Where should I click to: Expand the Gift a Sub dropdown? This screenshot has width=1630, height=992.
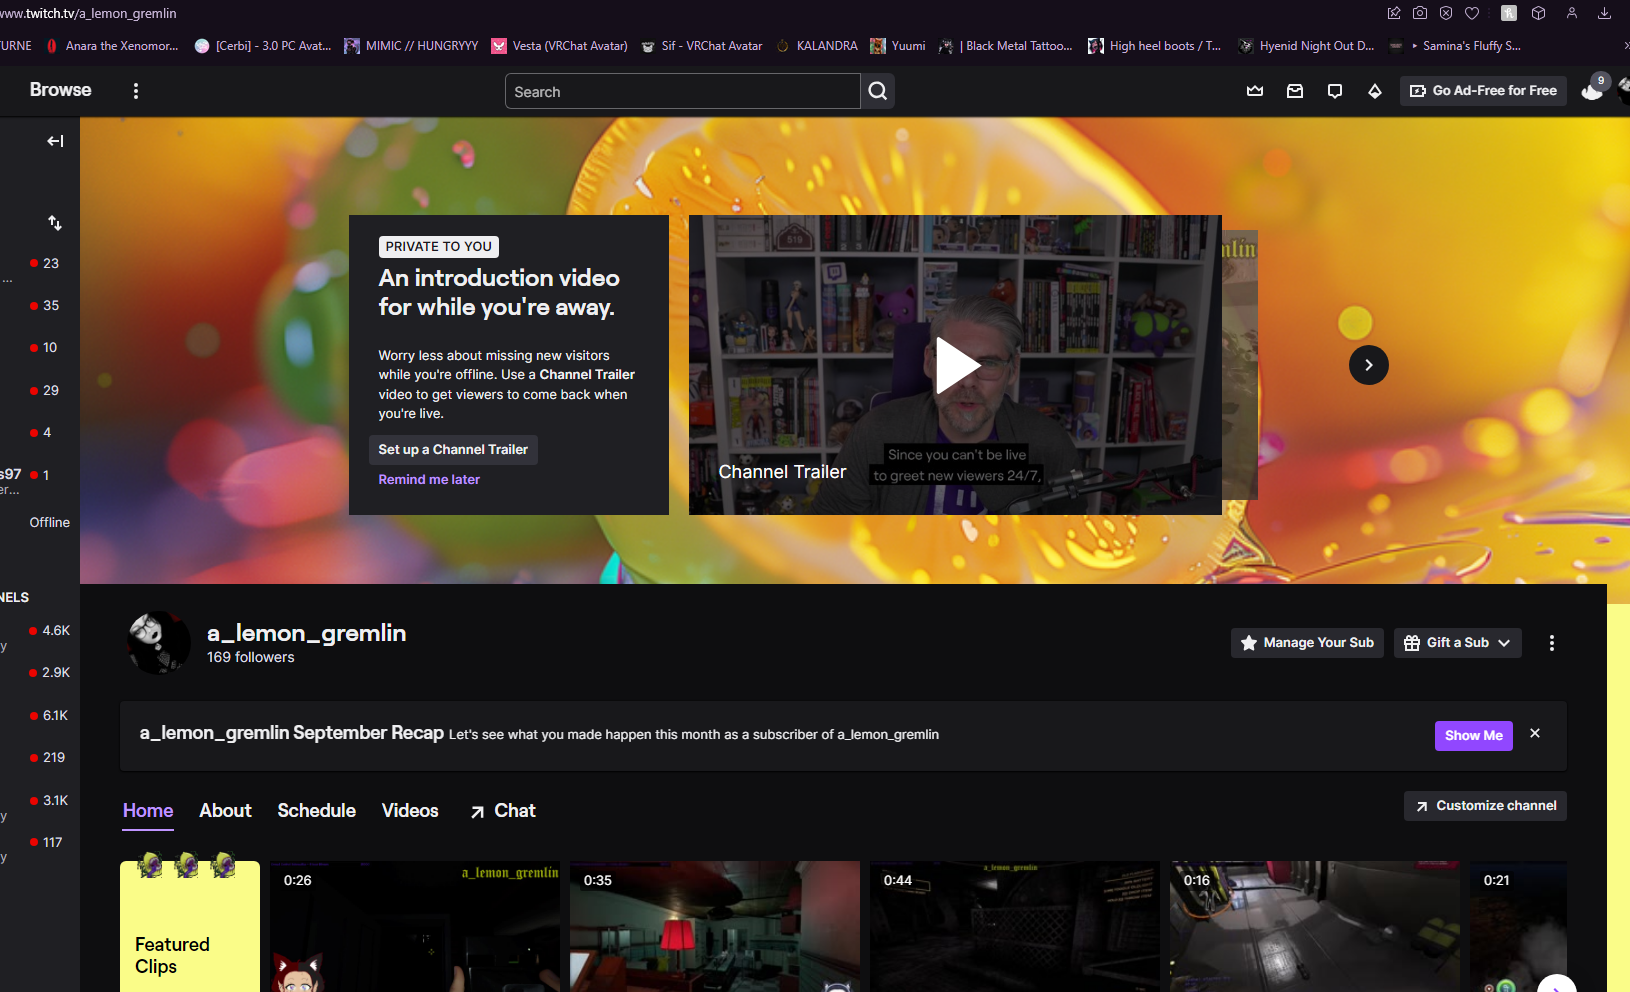pos(1458,643)
